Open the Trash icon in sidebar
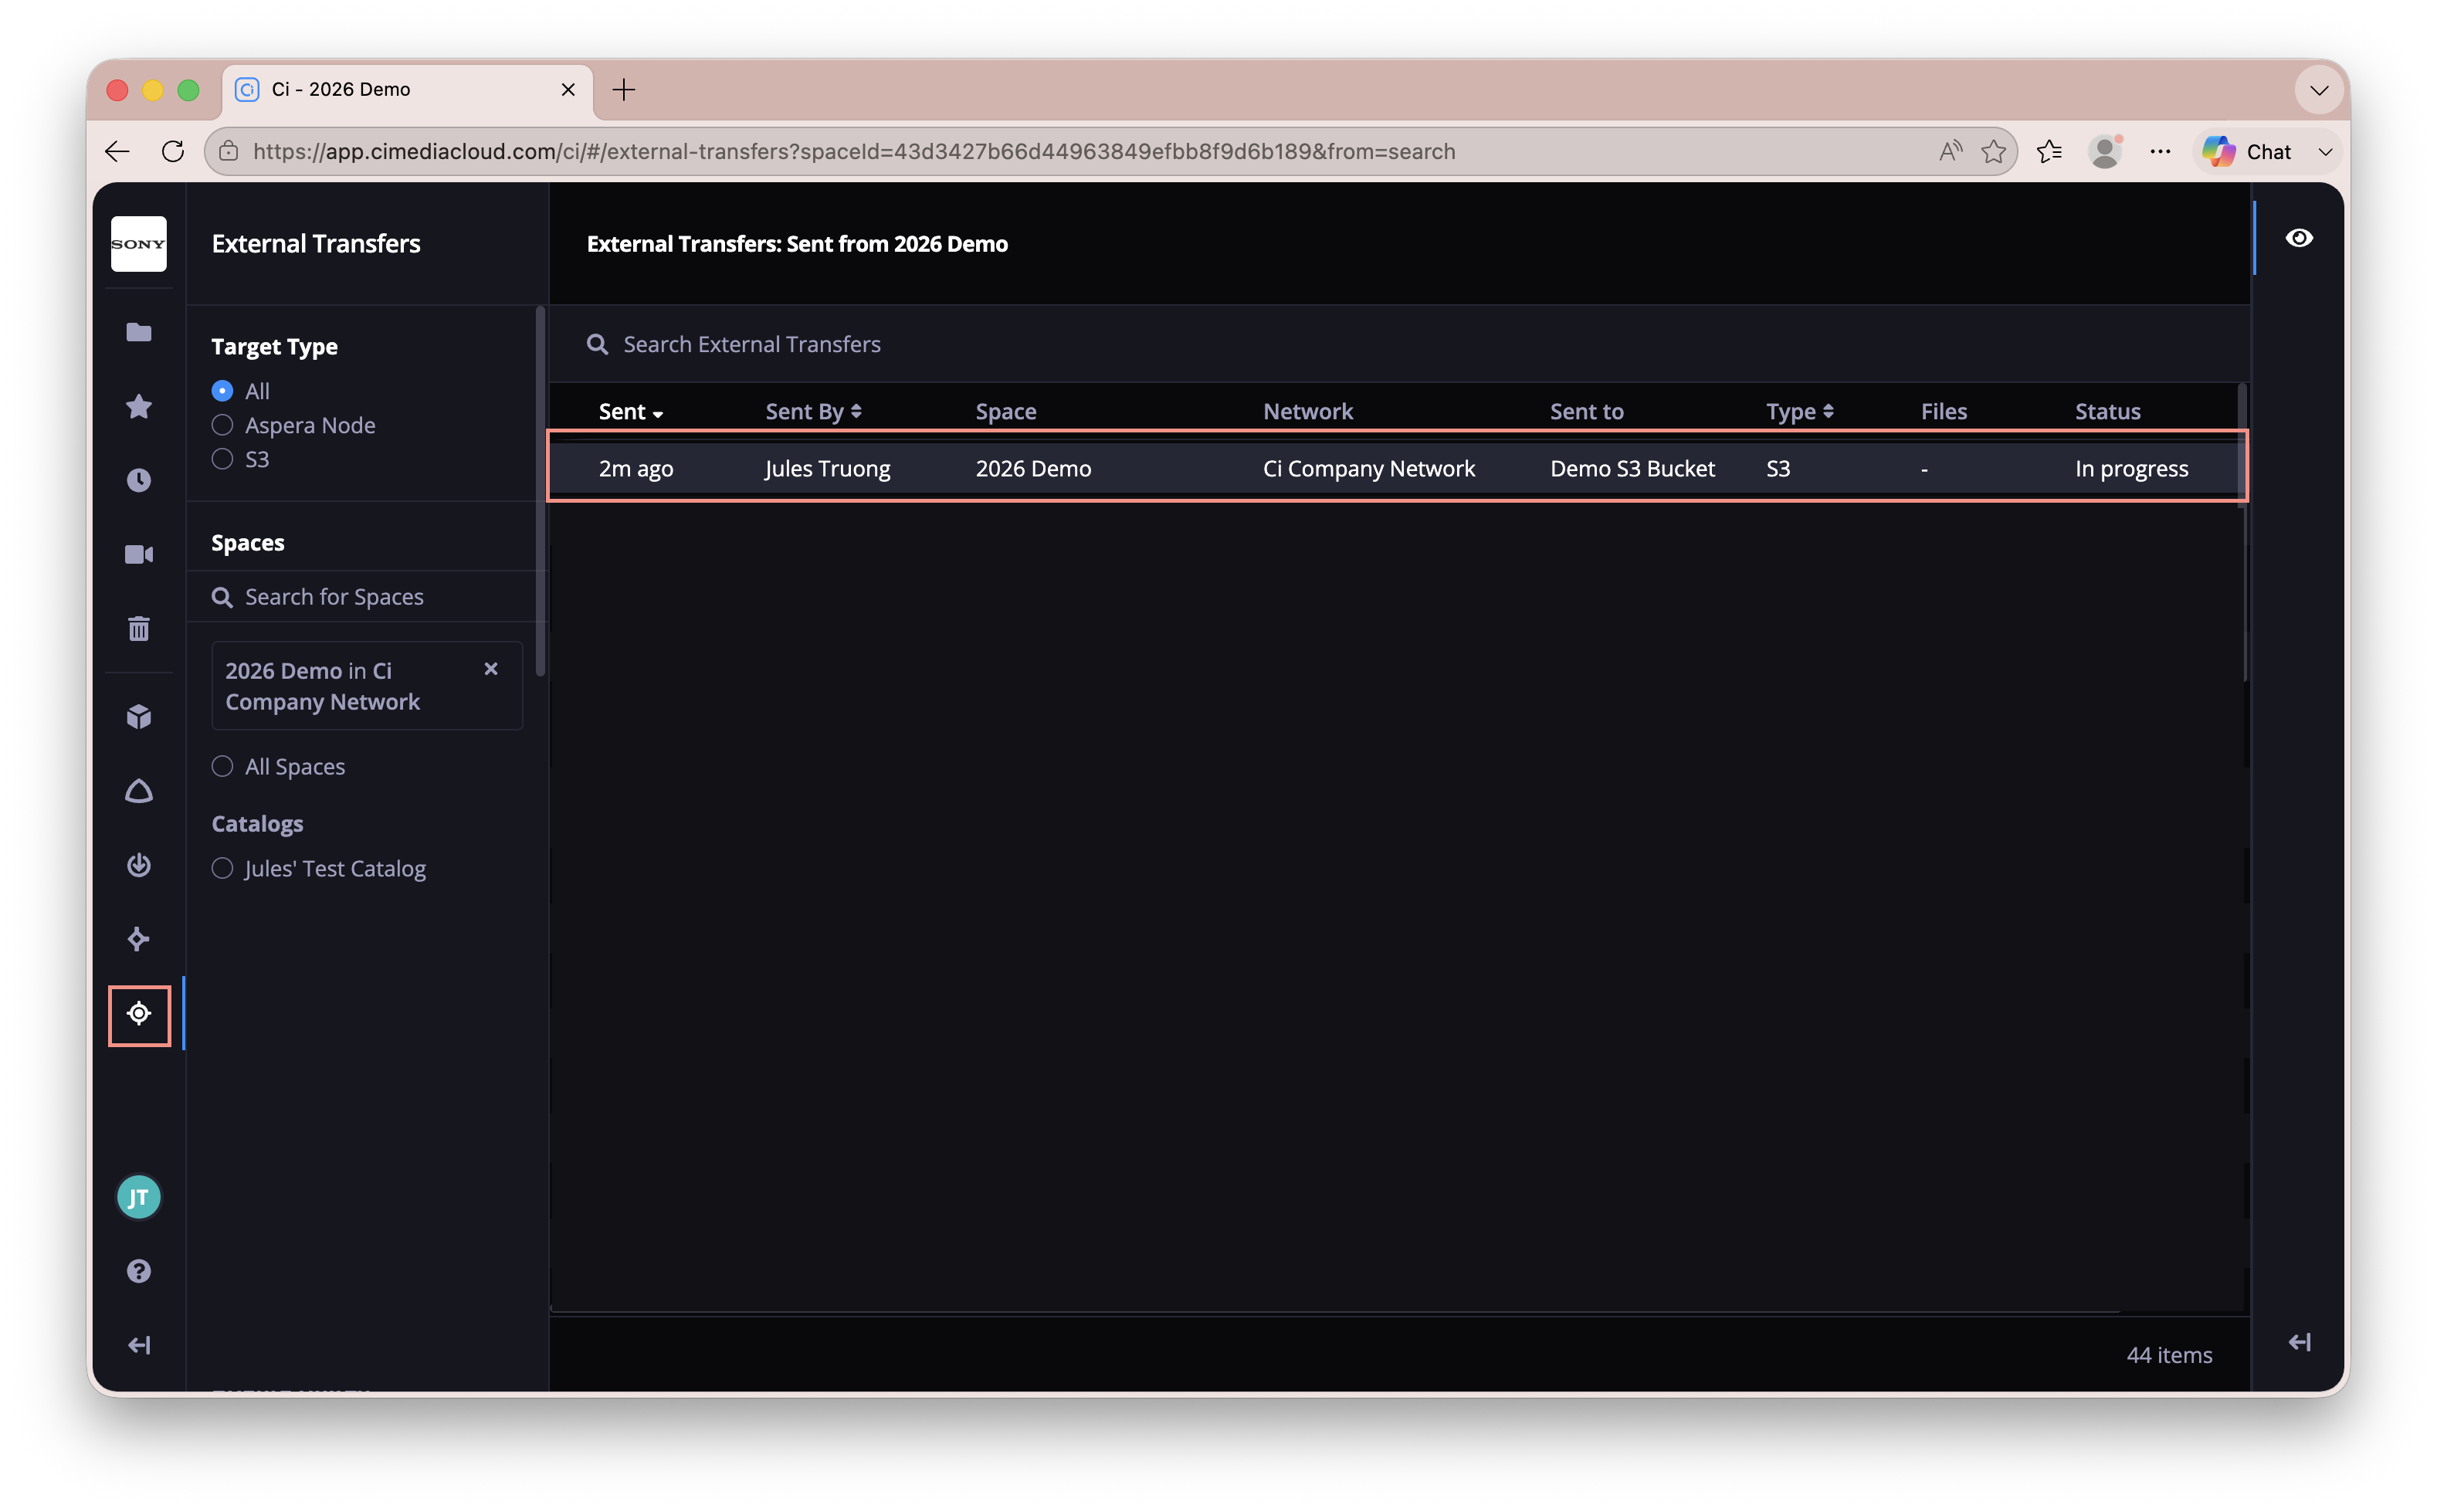 tap(138, 628)
